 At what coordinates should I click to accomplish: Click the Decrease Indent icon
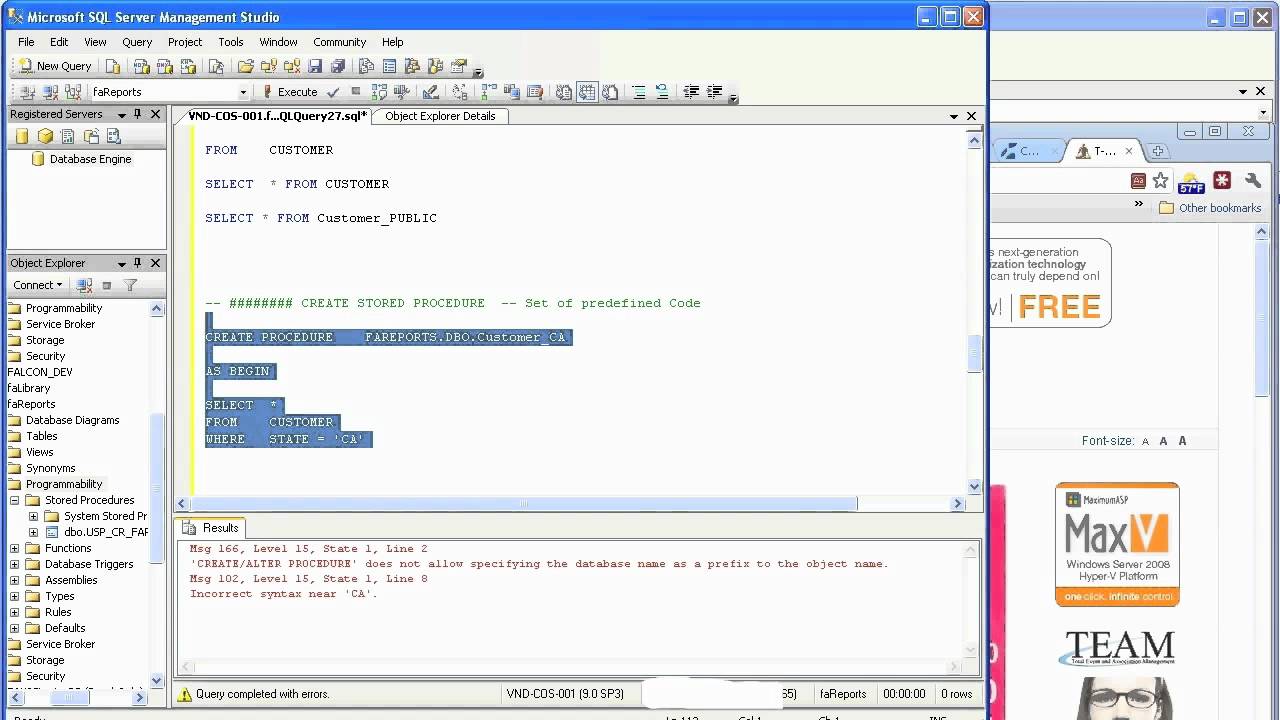pyautogui.click(x=691, y=92)
